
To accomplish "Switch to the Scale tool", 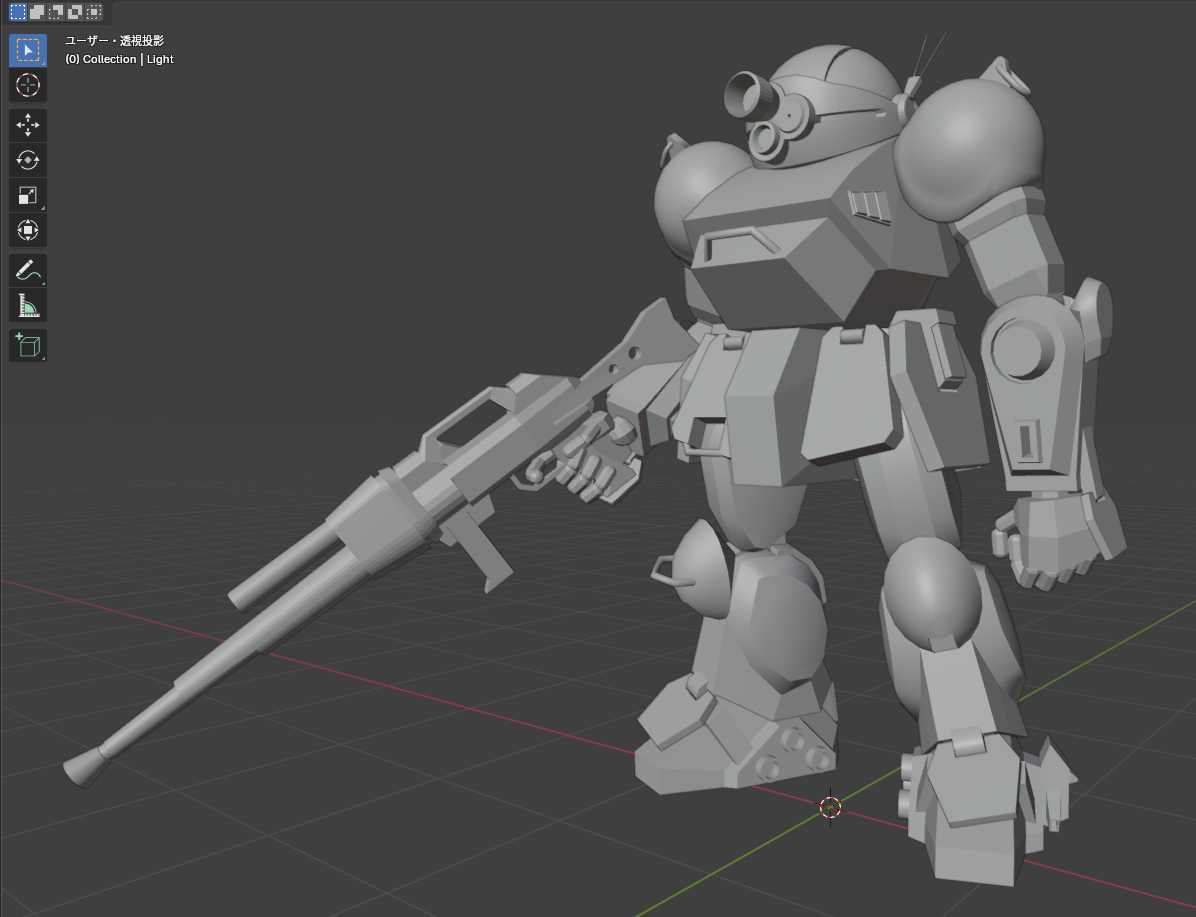I will coord(27,195).
